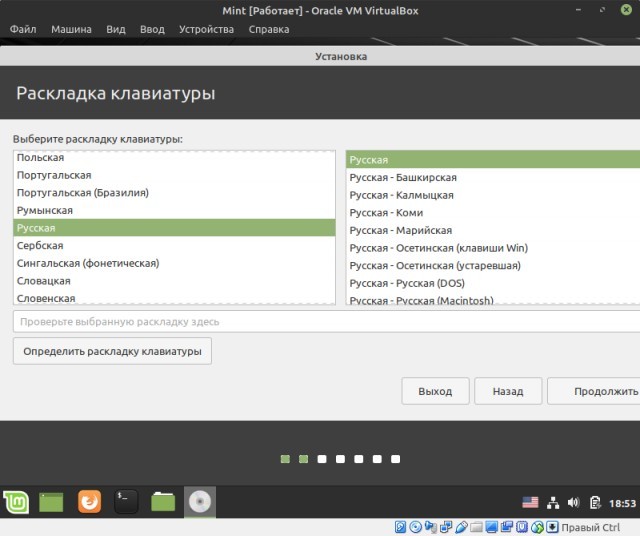640x536 pixels.
Task: Open the Linux Mint start menu
Action: click(x=16, y=502)
